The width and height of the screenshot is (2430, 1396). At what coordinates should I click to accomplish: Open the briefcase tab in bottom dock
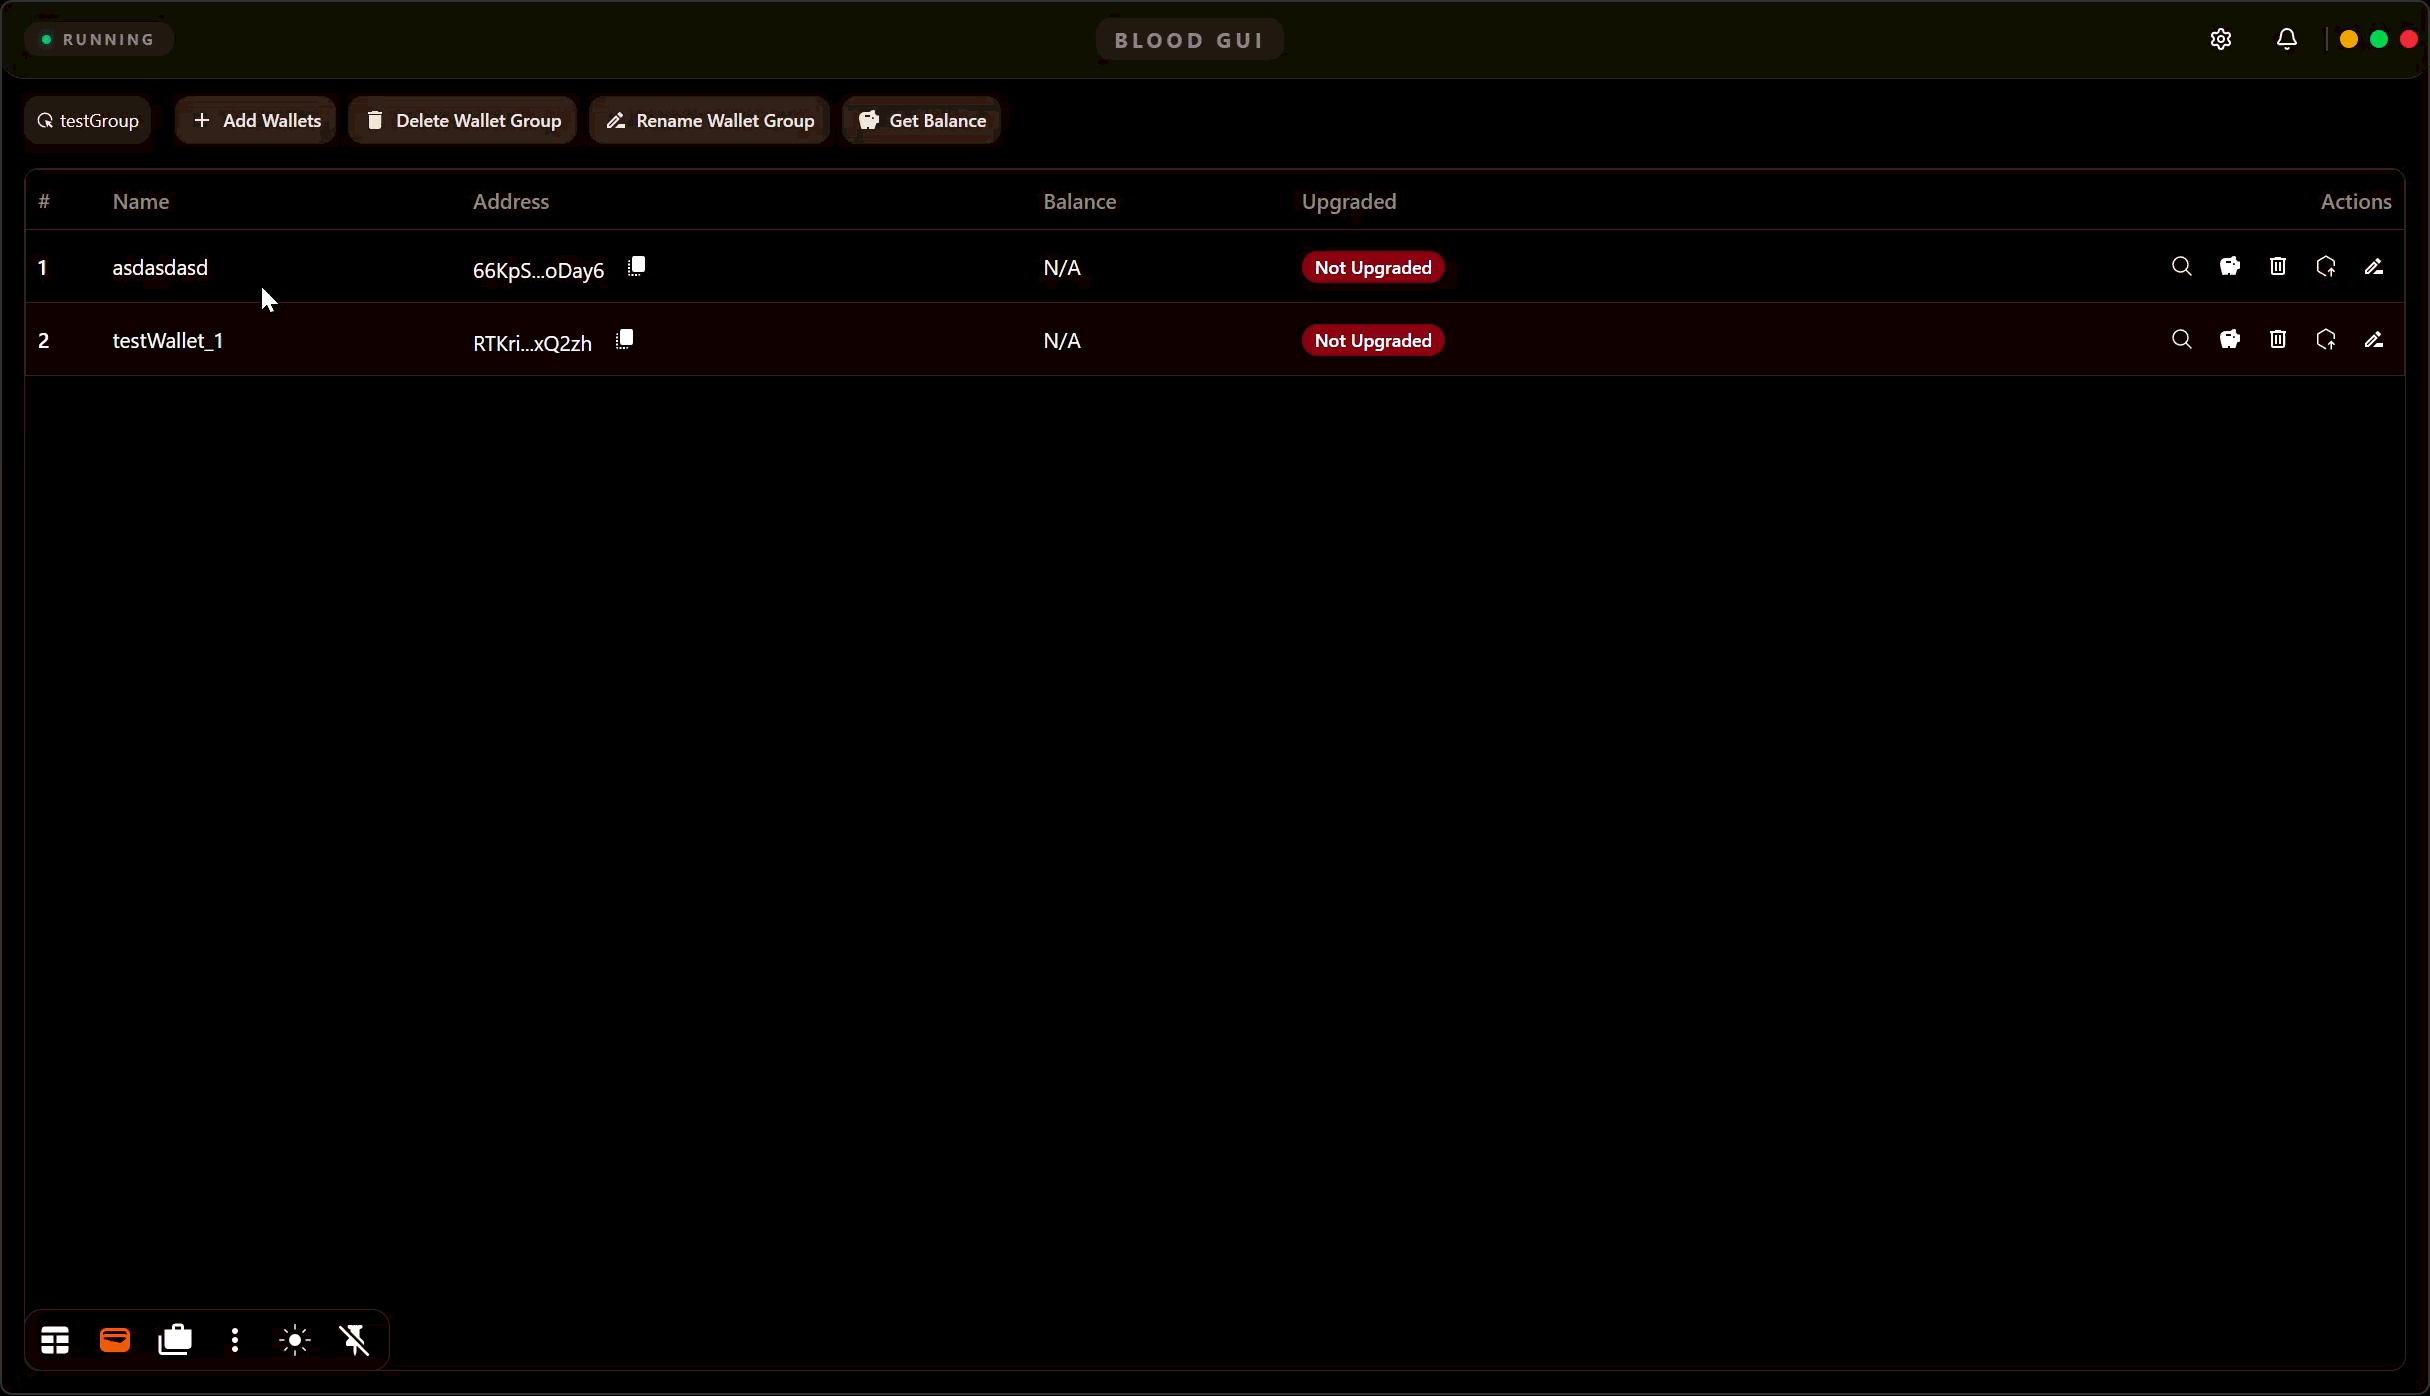tap(175, 1340)
